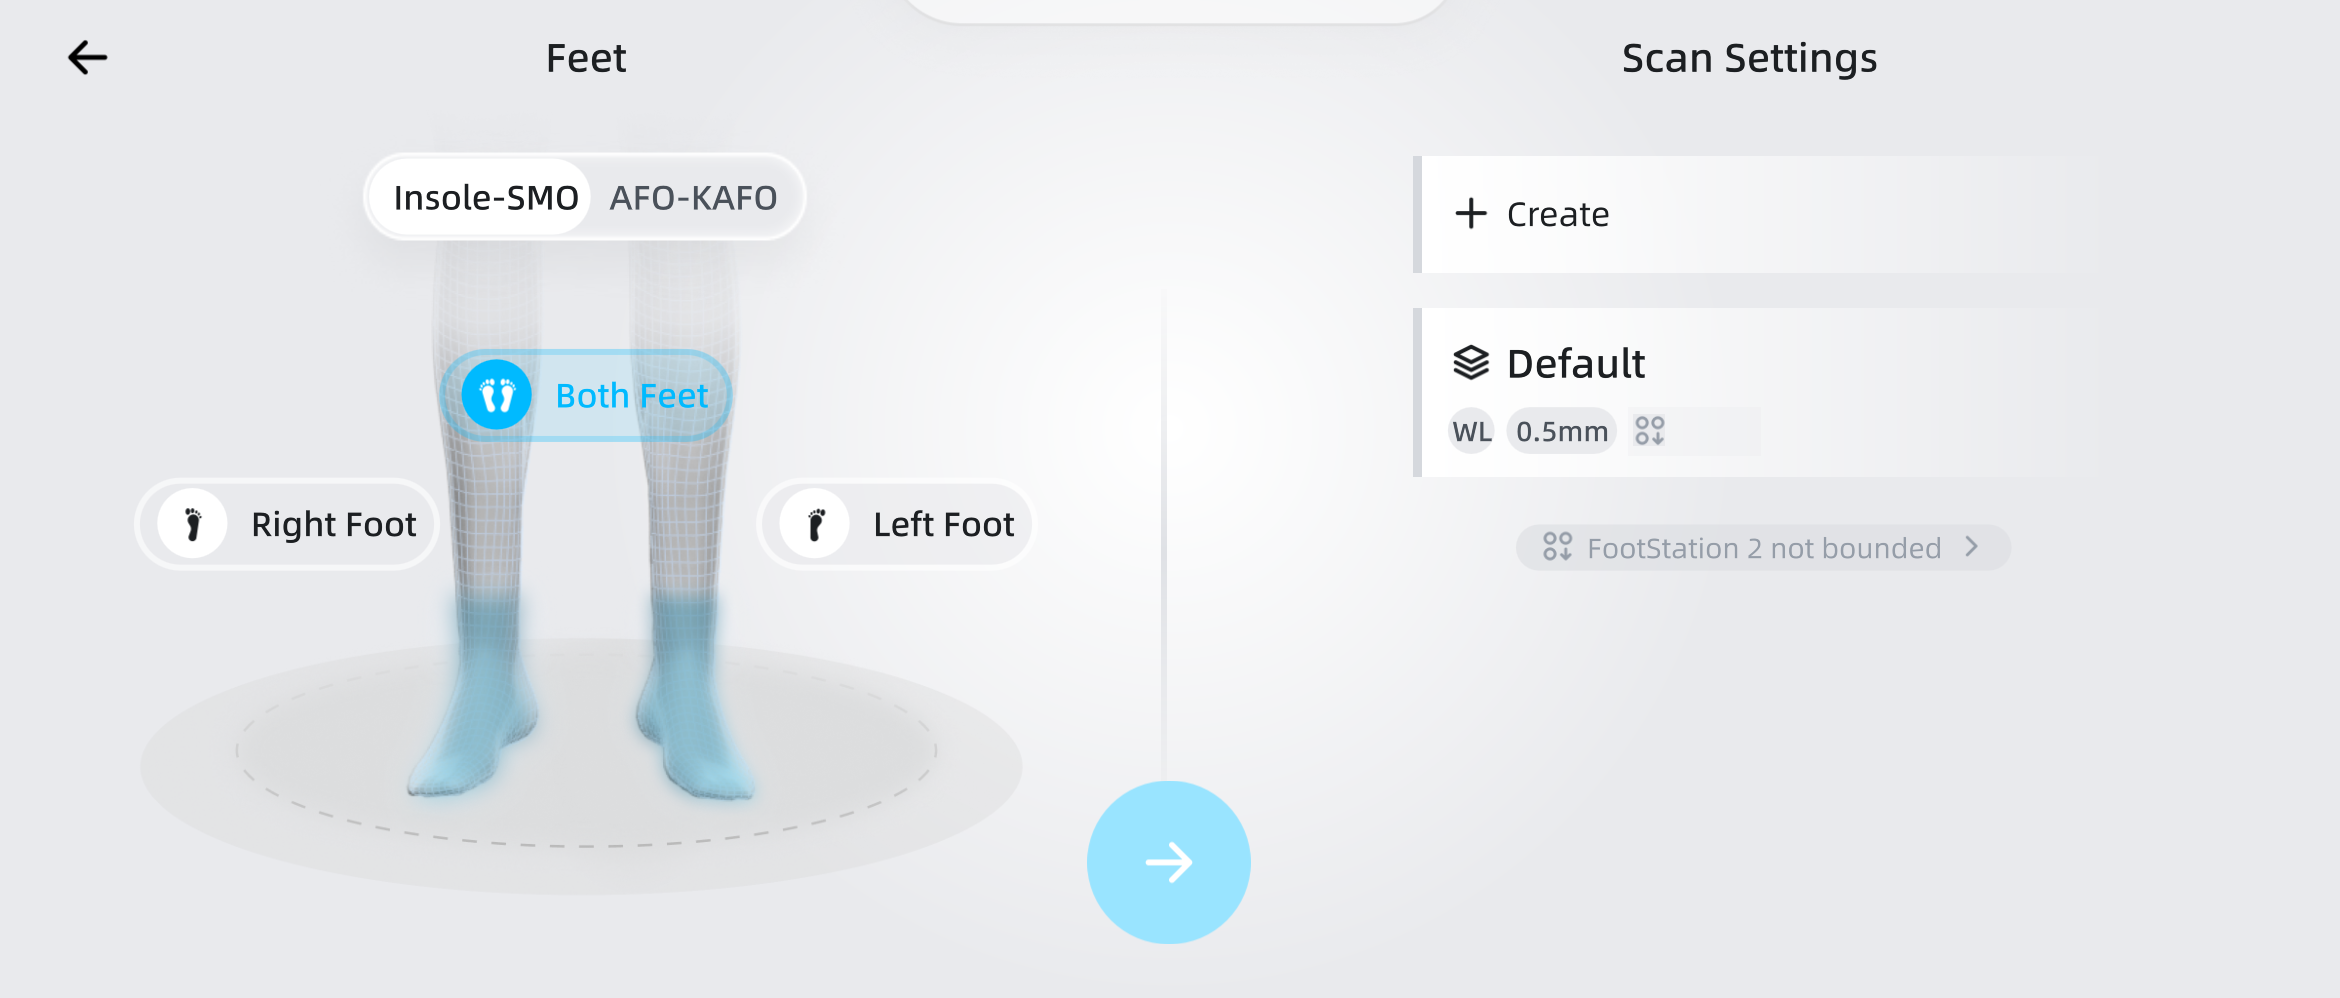This screenshot has width=2340, height=998.
Task: Open FootStation 2 not bounded details
Action: tap(1763, 548)
